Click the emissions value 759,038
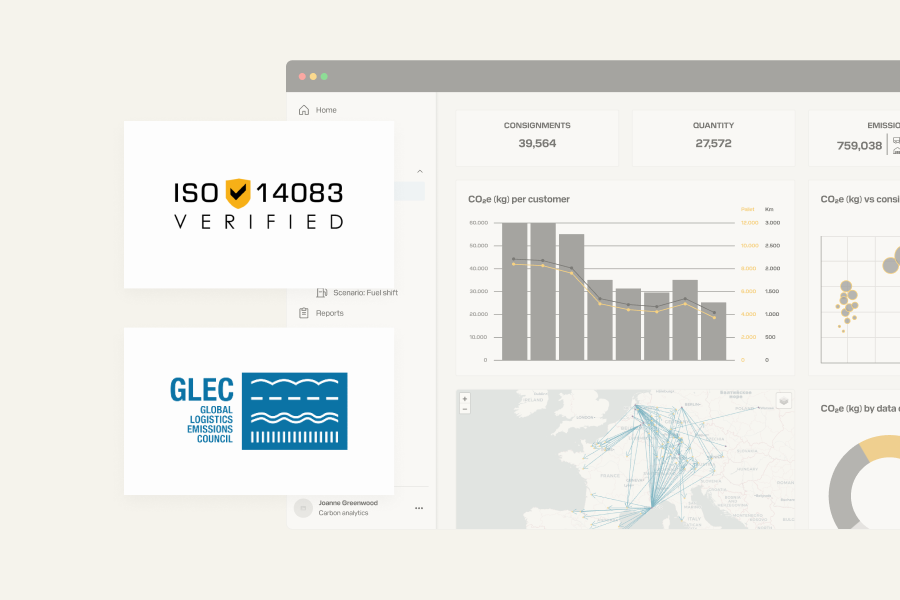The width and height of the screenshot is (900, 600). 859,146
